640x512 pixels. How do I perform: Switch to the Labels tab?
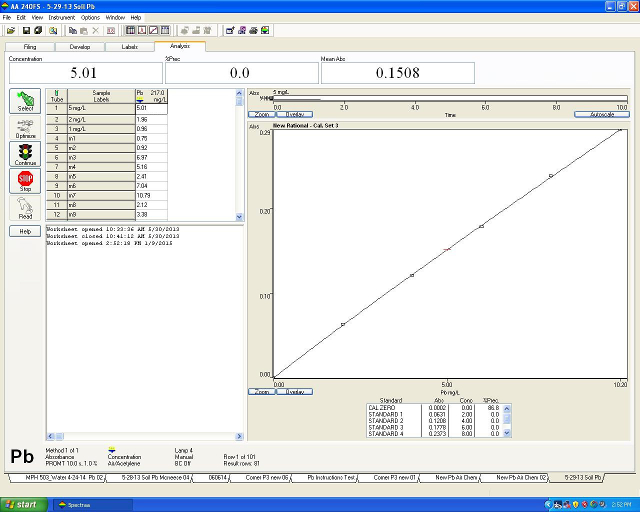(x=130, y=46)
